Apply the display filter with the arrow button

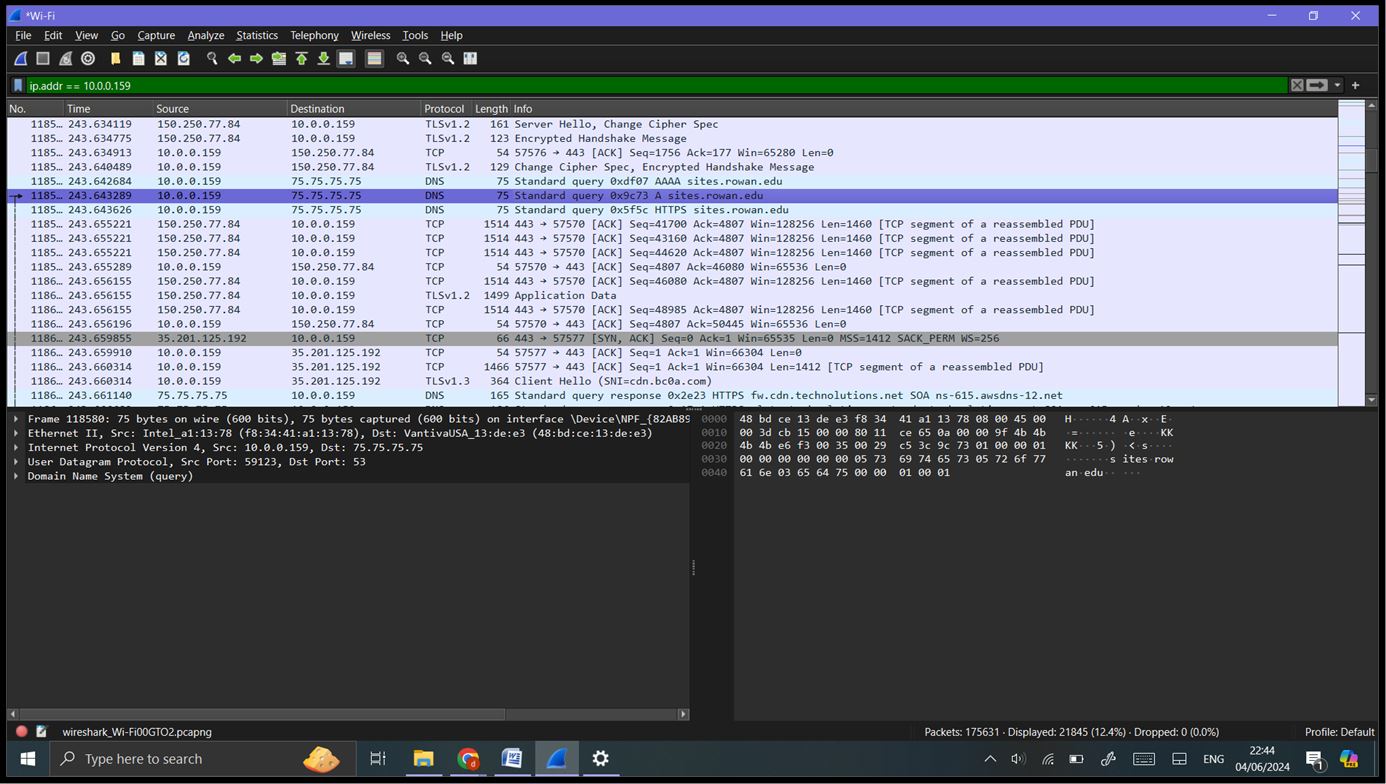click(1316, 85)
